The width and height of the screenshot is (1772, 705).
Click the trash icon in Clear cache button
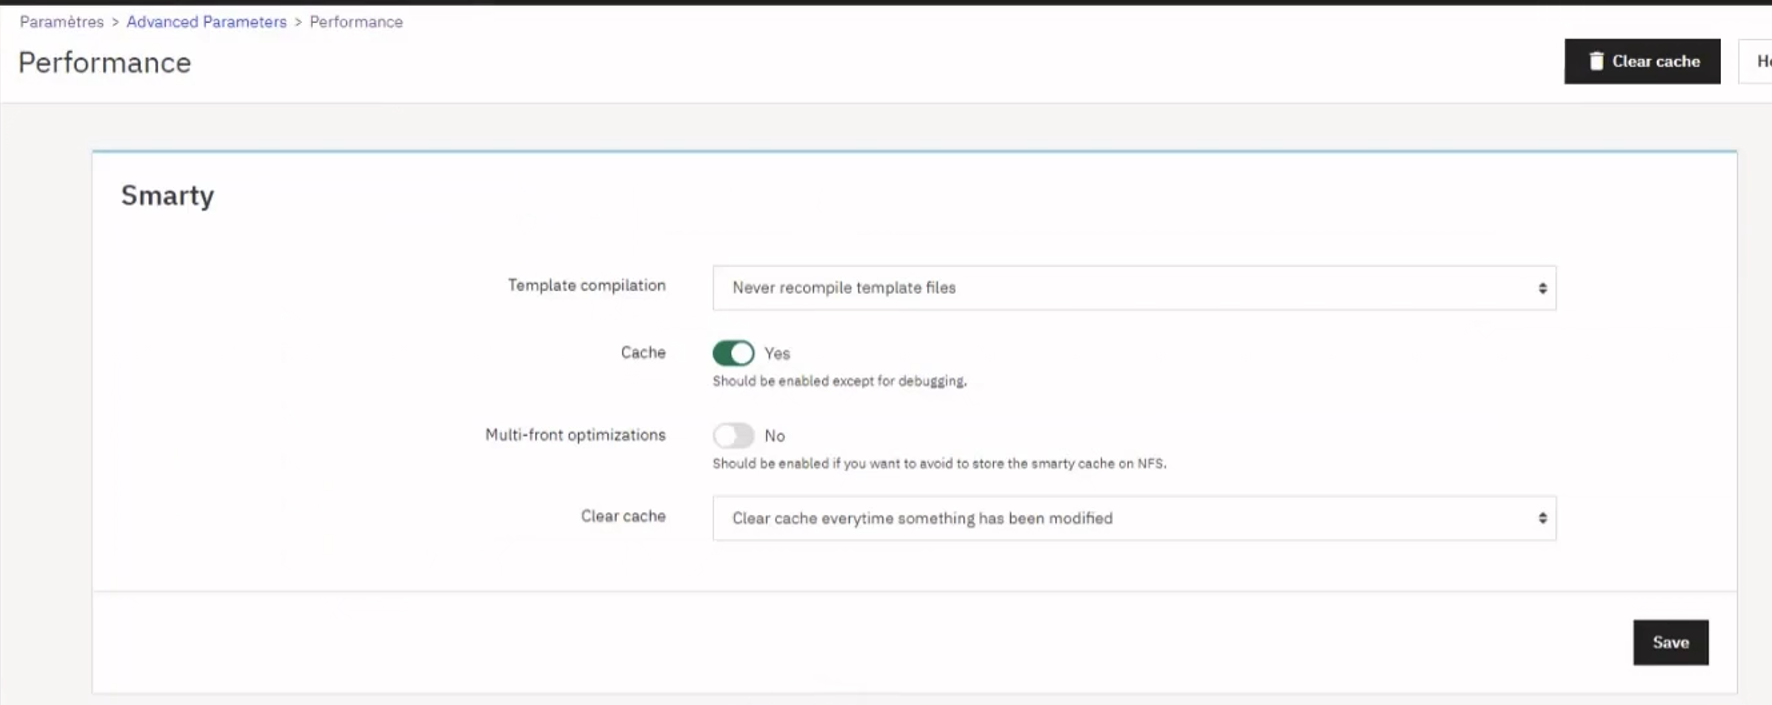coord(1596,61)
